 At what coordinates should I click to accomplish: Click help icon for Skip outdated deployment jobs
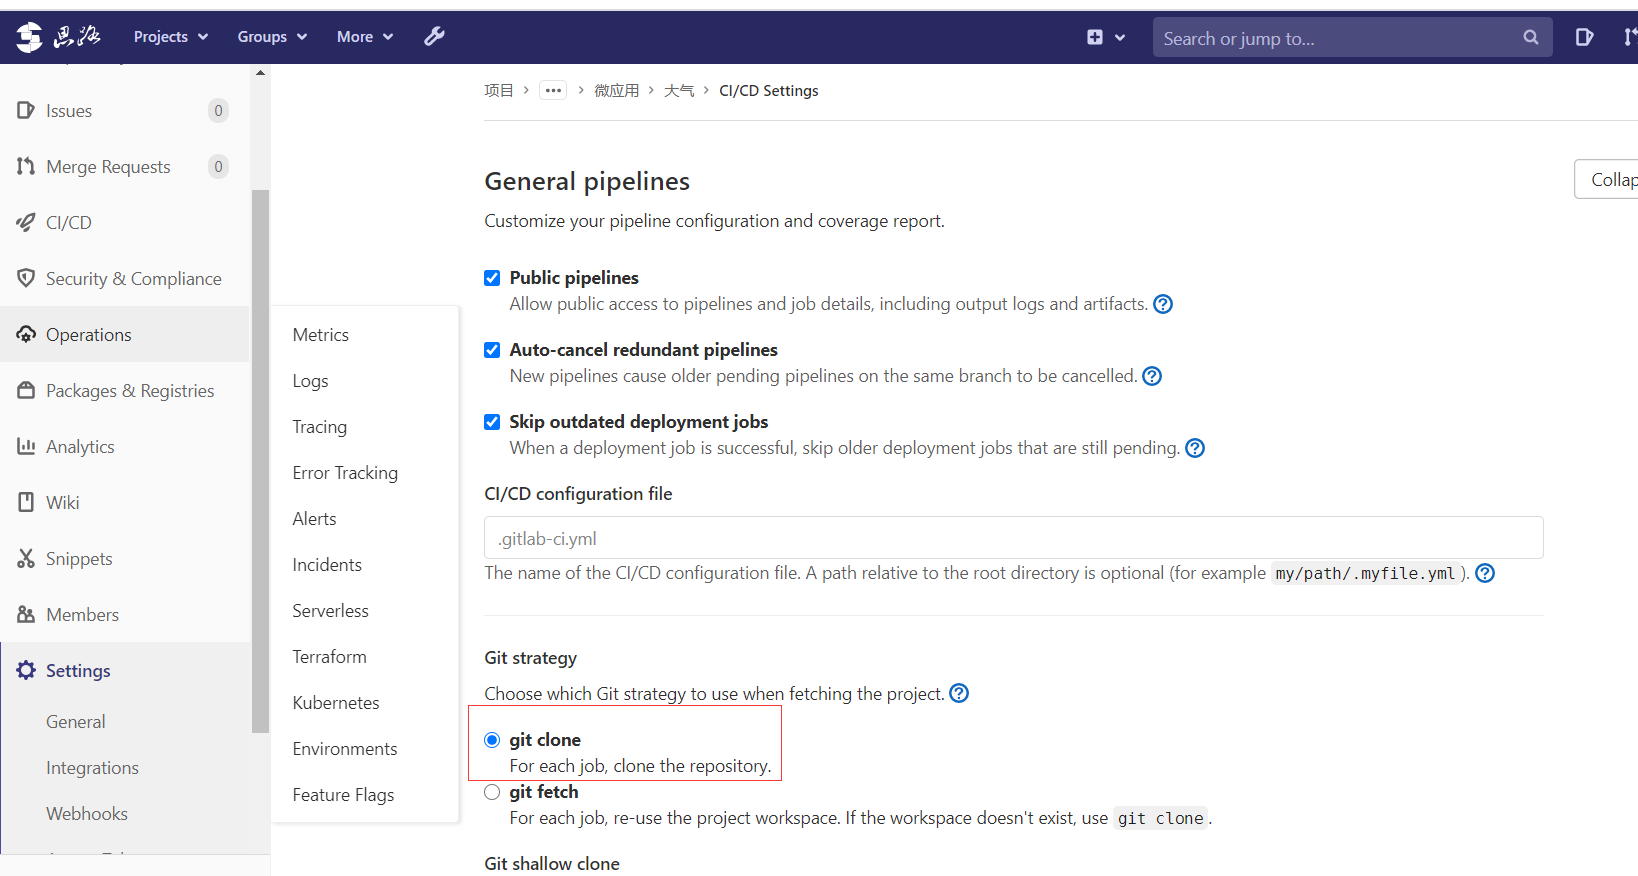point(1195,448)
